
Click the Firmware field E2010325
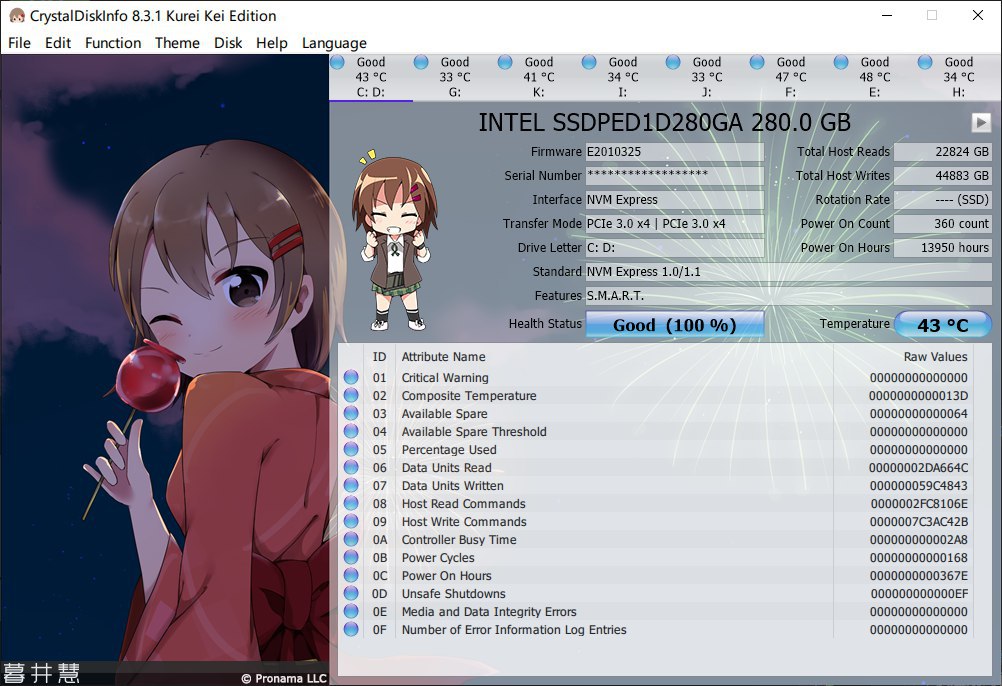[675, 151]
